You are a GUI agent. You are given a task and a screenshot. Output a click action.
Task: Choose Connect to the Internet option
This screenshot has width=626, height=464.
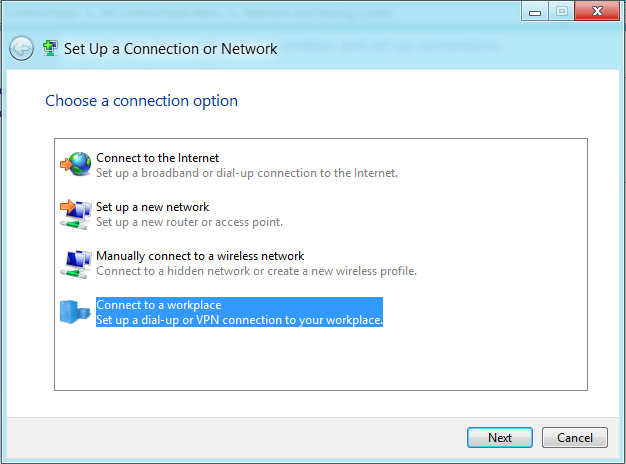point(157,158)
